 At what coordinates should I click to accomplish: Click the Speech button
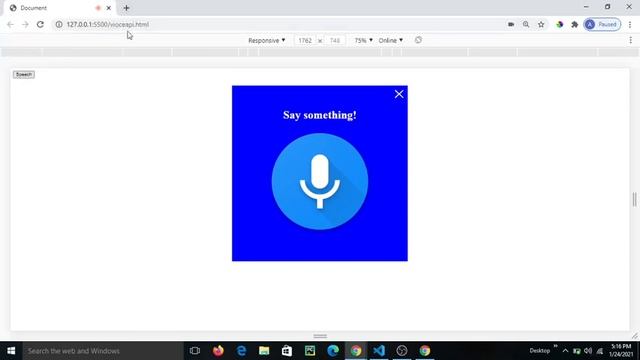(24, 74)
